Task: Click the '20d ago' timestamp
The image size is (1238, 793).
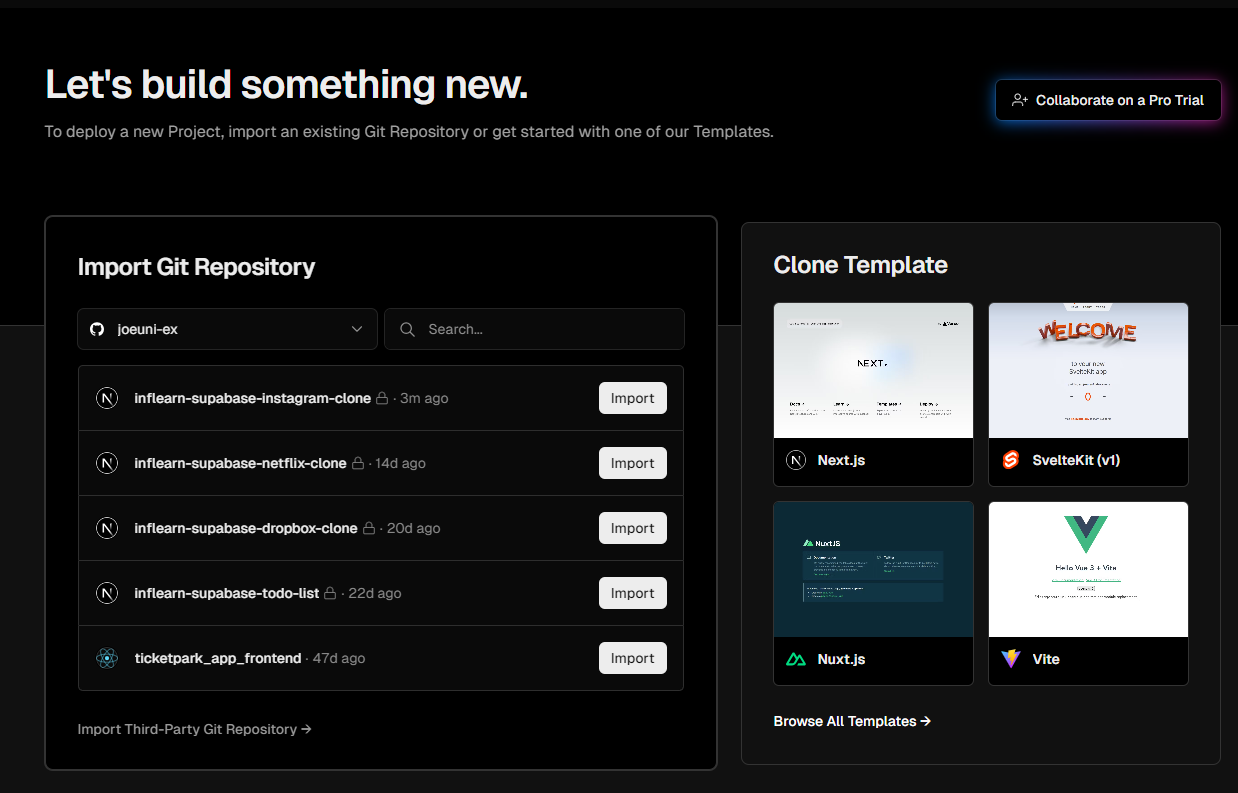Action: coord(413,528)
